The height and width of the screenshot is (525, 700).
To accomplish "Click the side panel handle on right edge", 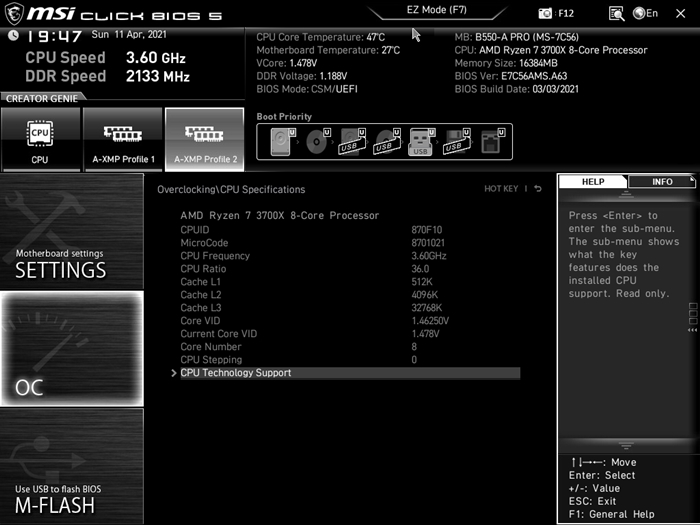I will tap(693, 317).
